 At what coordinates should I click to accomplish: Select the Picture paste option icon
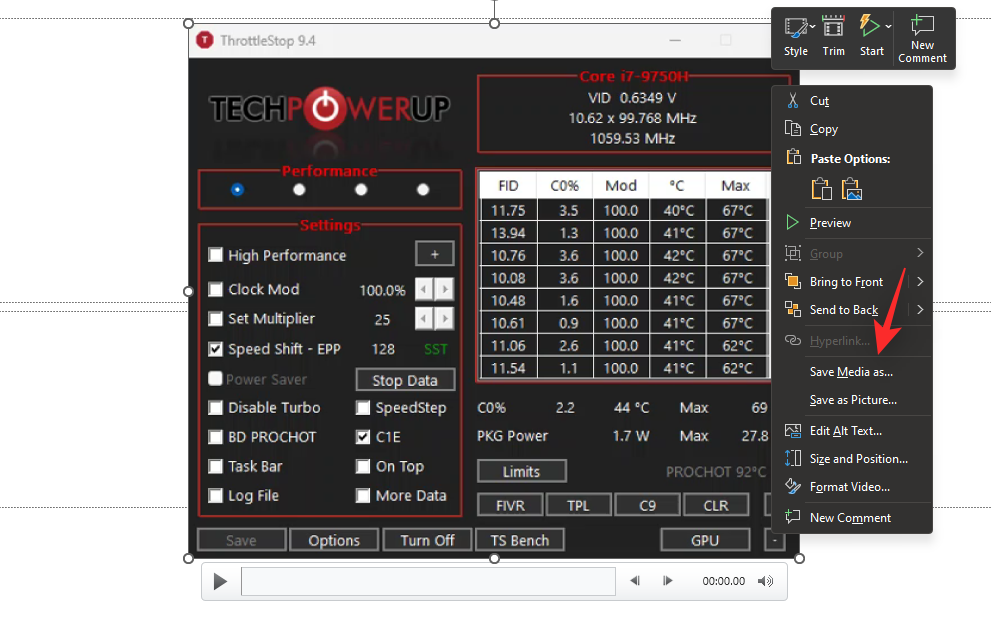850,188
